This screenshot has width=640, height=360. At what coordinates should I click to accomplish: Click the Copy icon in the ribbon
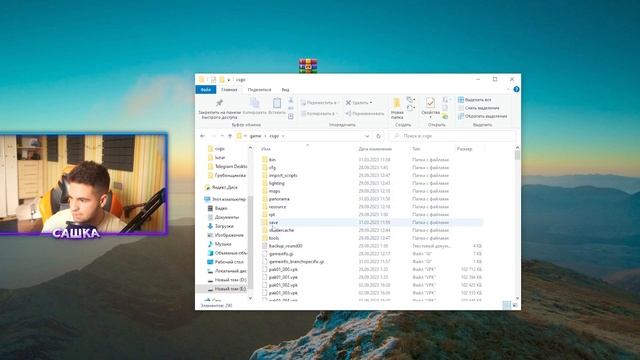pos(255,103)
